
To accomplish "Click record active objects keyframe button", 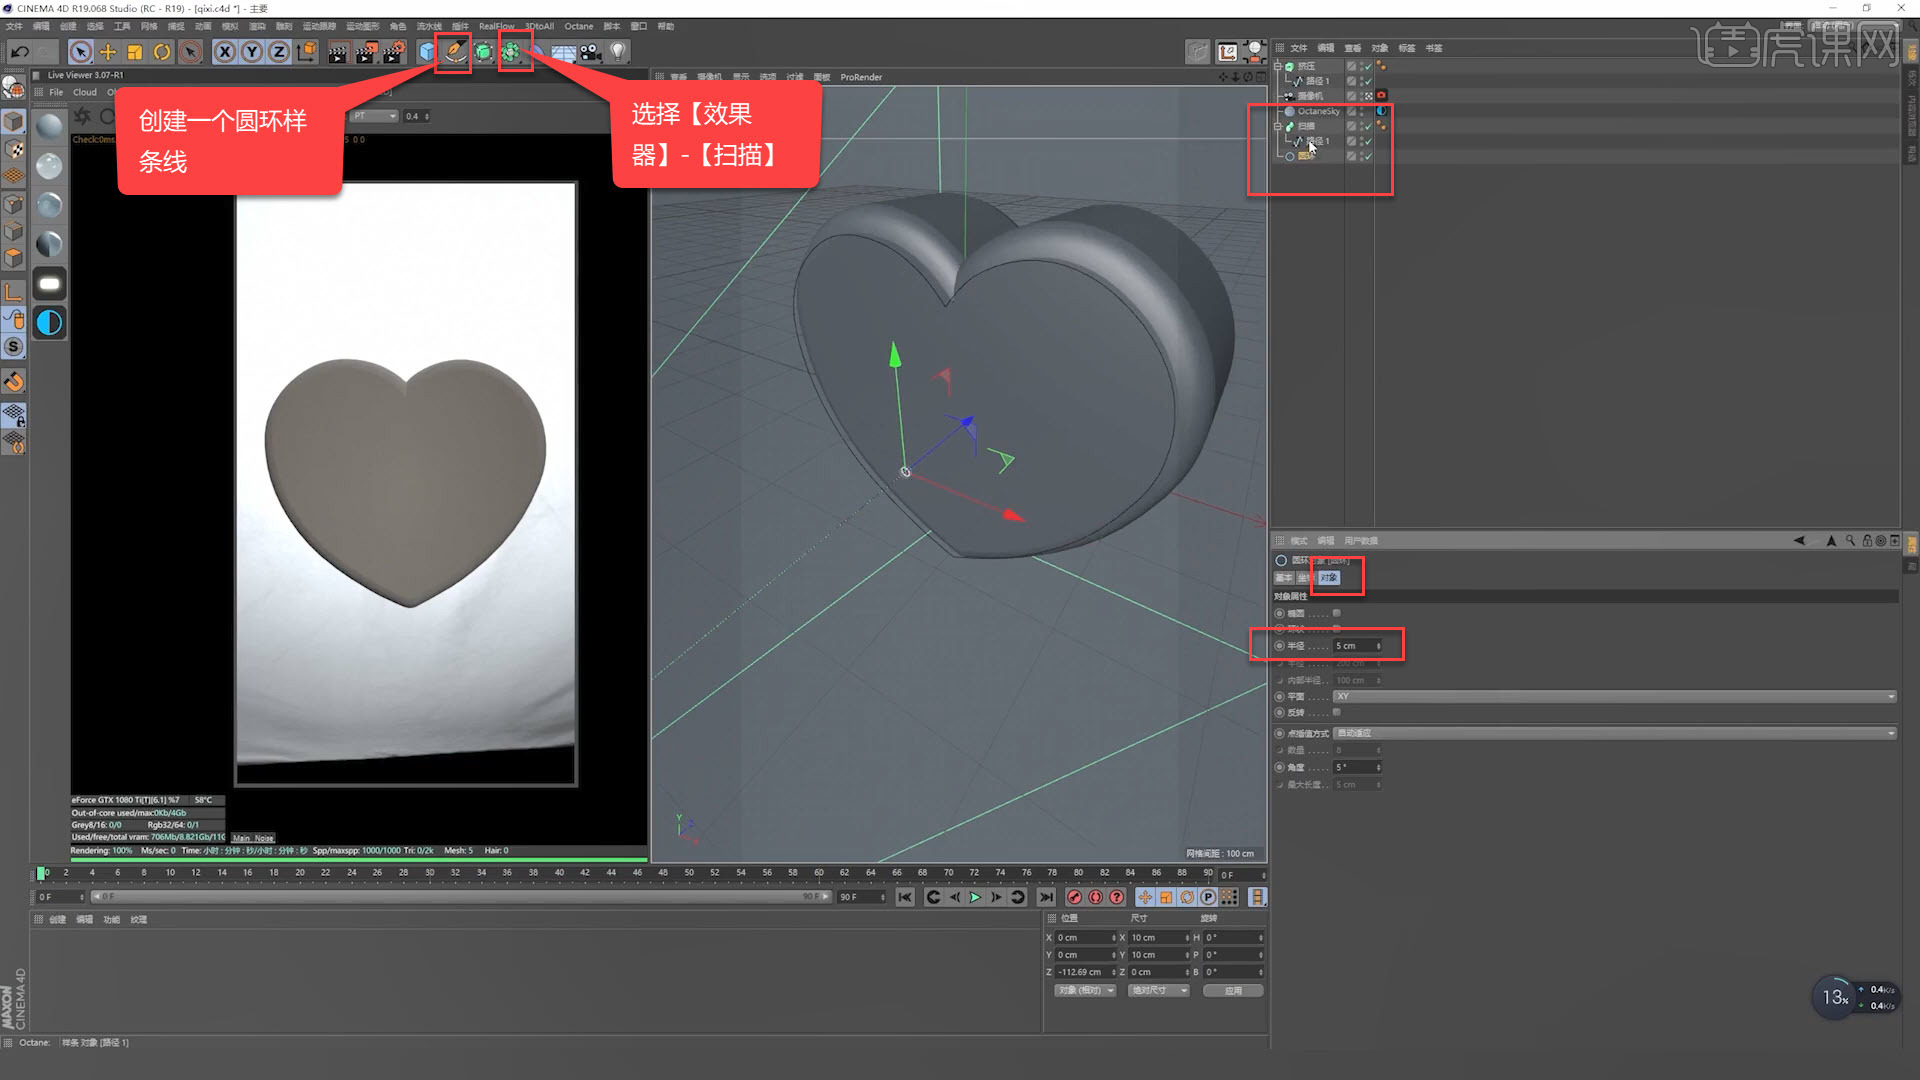I will [1074, 897].
